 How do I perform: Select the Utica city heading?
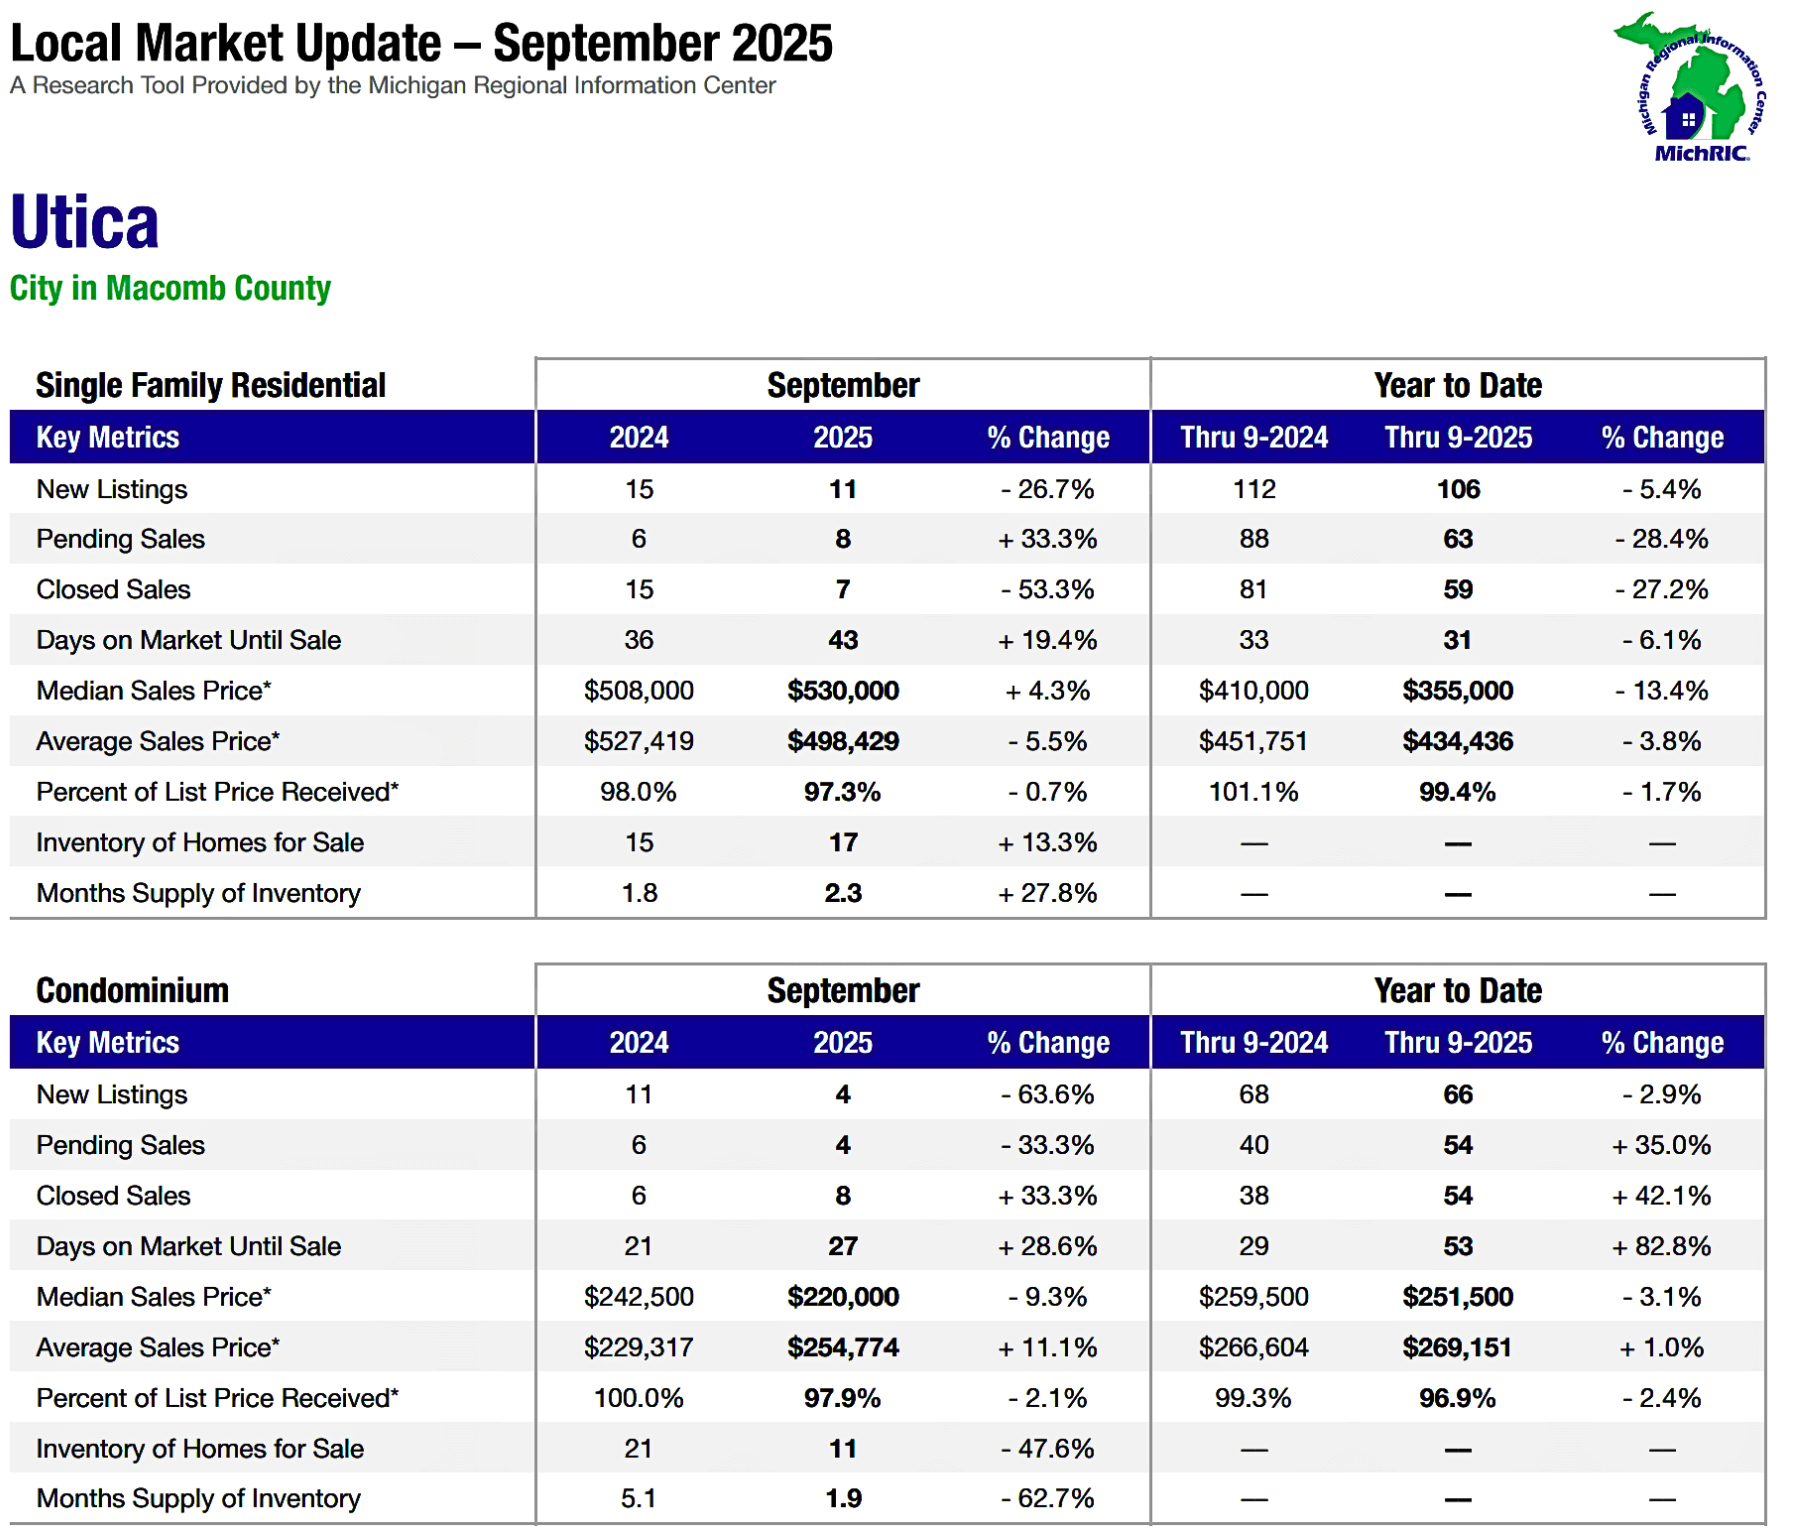coord(85,222)
